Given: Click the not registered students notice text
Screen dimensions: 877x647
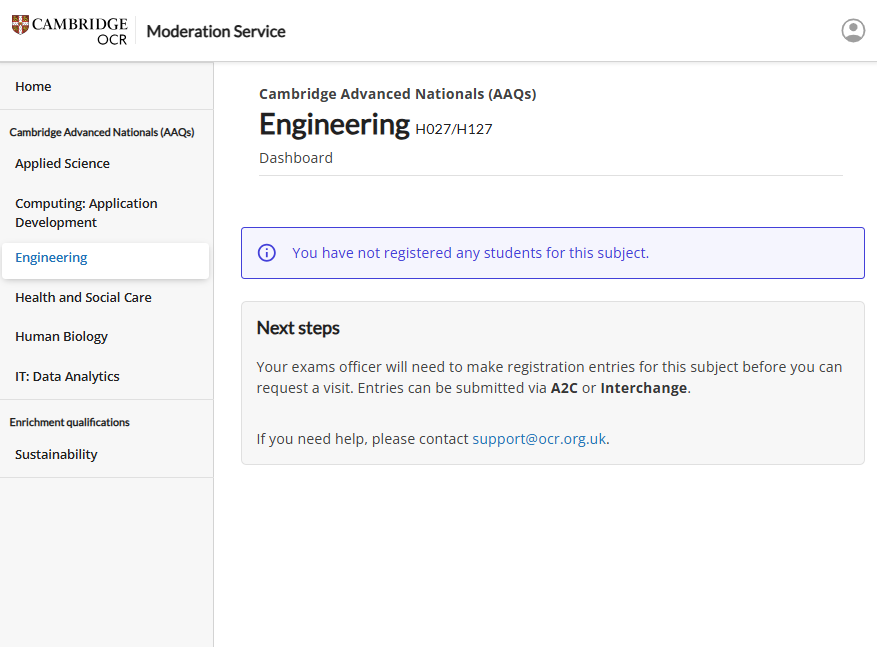Looking at the screenshot, I should tap(470, 253).
